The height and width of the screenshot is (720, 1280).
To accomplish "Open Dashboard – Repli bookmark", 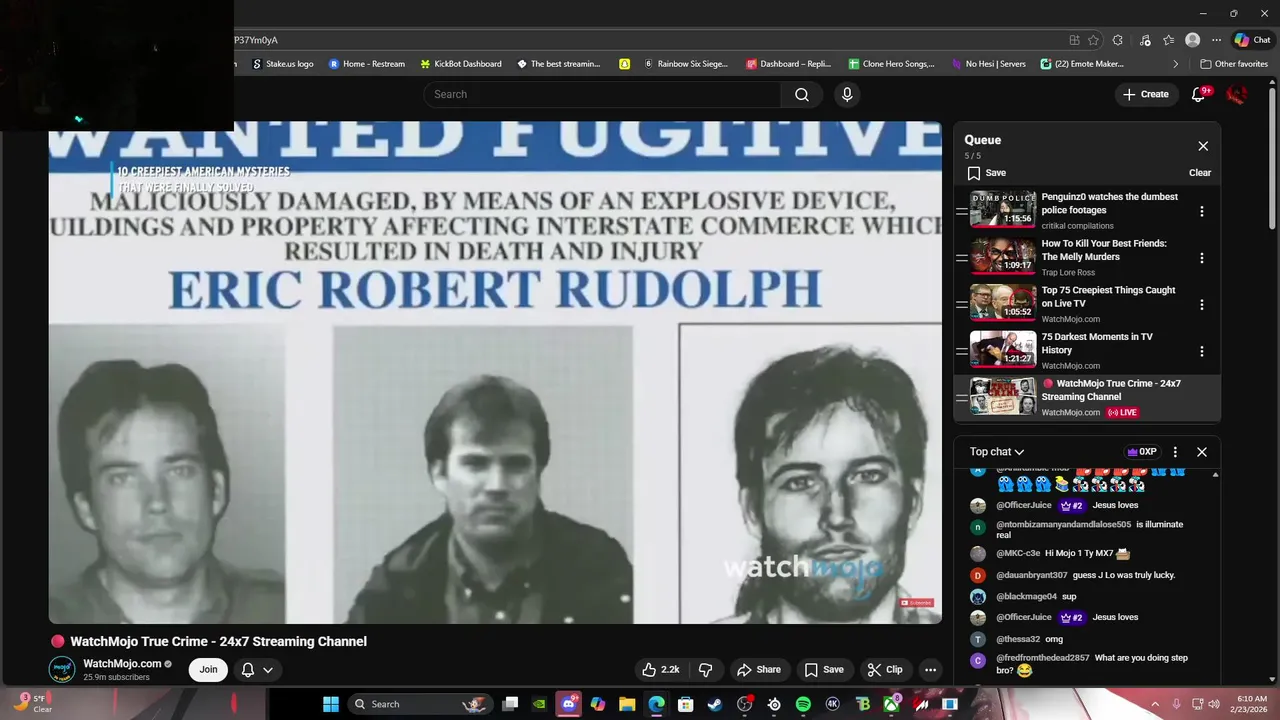I will [789, 64].
